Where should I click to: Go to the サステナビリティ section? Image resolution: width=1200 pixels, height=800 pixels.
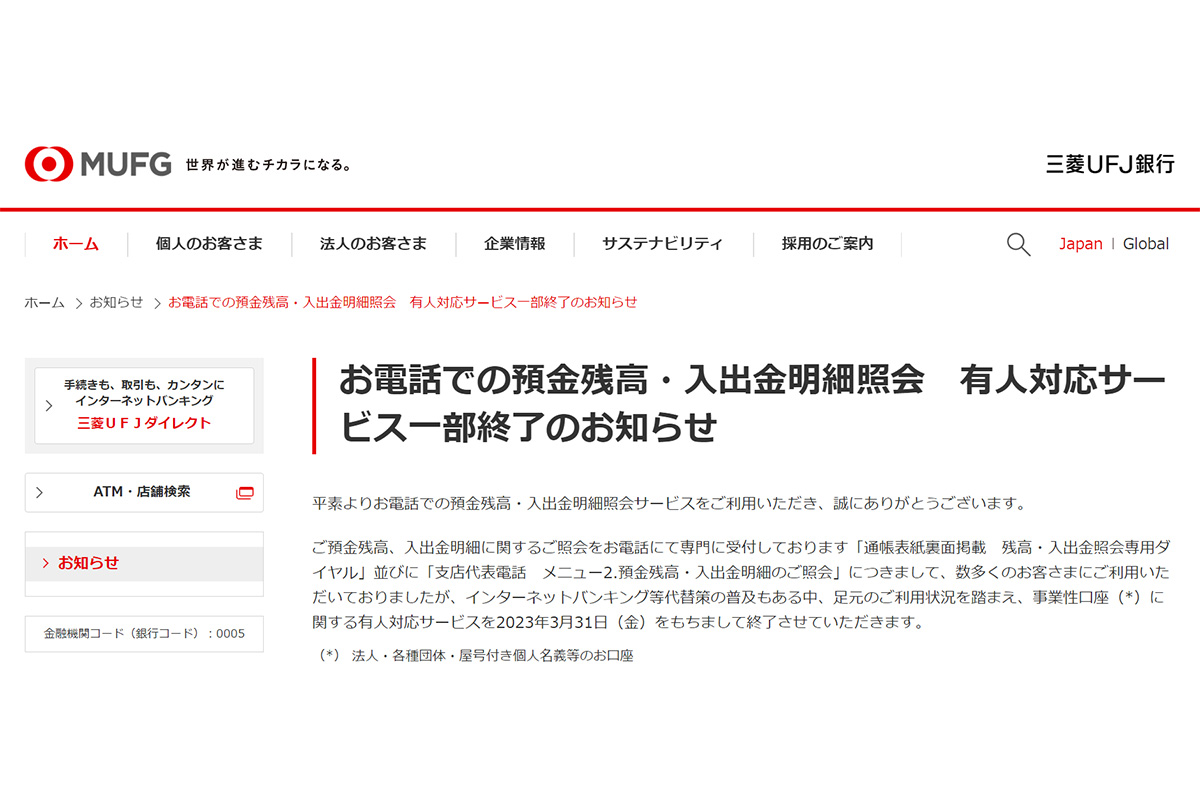662,243
